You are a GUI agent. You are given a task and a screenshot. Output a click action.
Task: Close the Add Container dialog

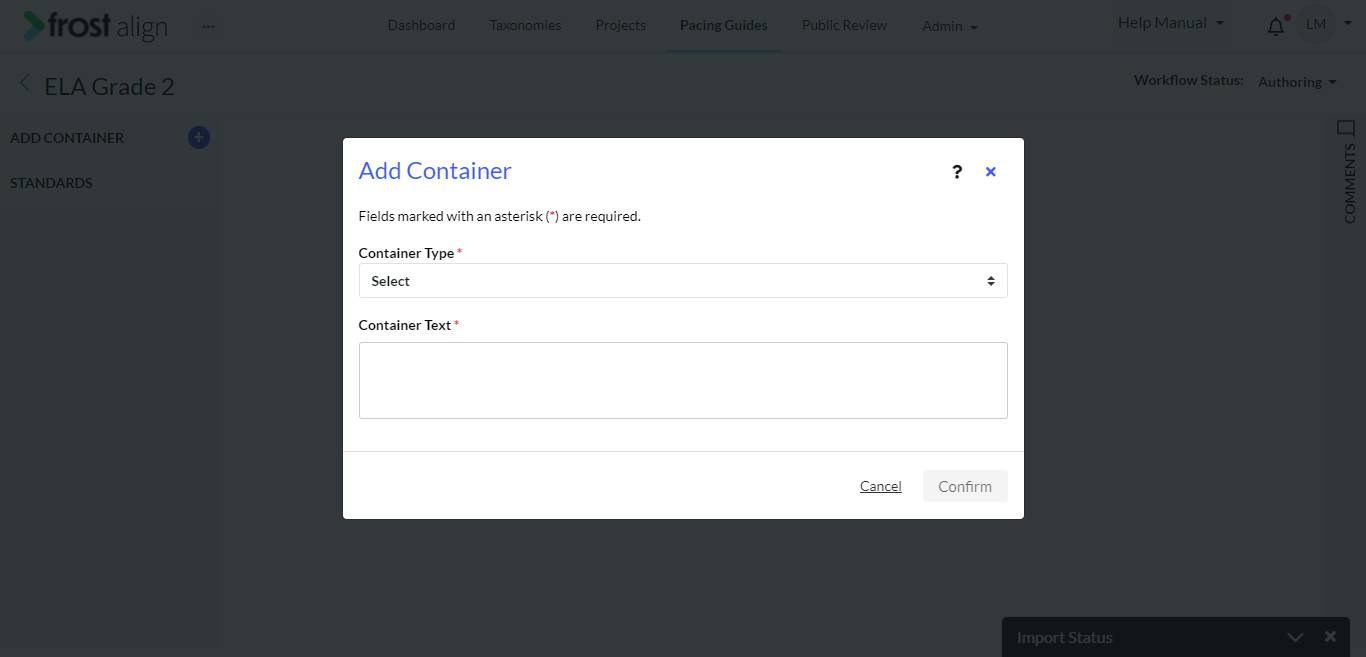tap(991, 172)
